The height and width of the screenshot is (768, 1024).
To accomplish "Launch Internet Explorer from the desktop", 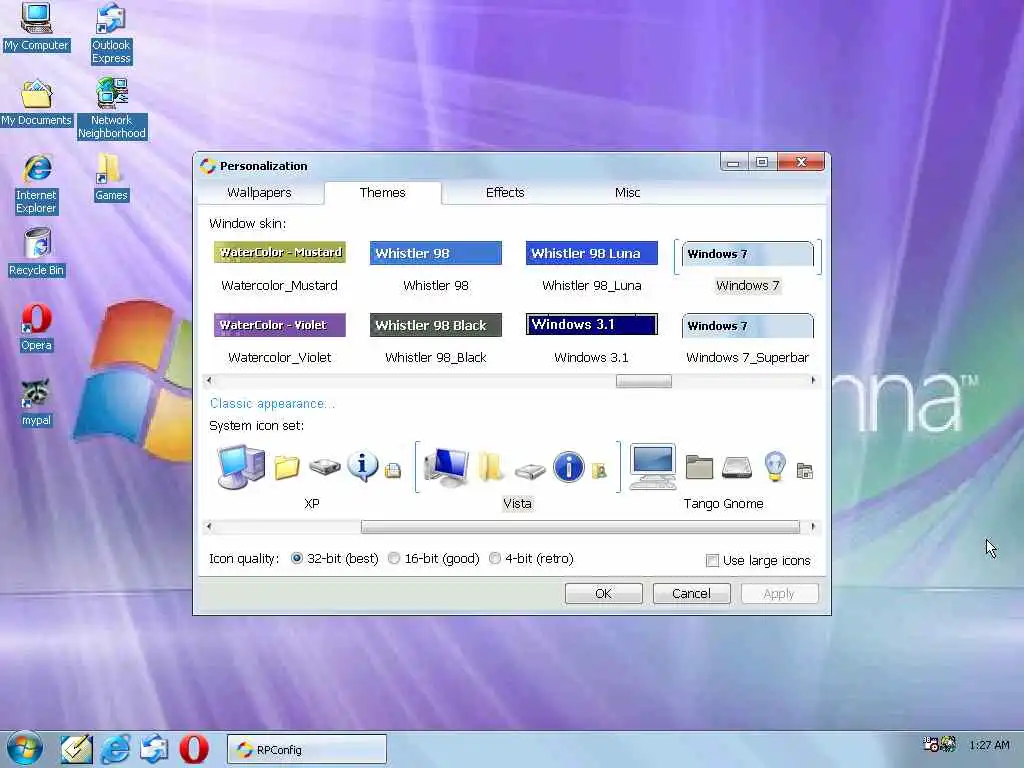I will tap(37, 184).
